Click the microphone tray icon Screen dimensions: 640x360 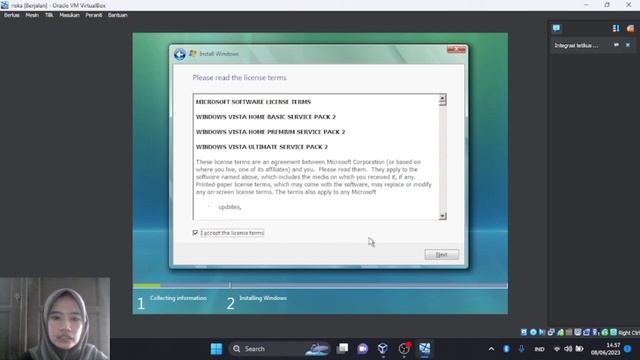[522, 349]
